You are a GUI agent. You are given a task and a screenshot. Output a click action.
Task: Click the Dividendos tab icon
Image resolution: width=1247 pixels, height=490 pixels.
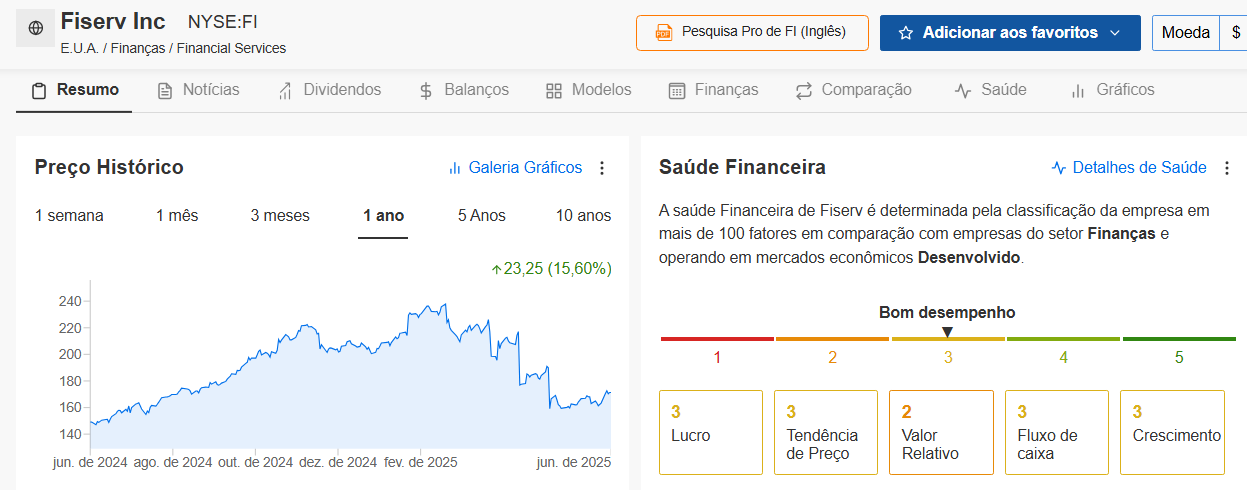(x=285, y=91)
